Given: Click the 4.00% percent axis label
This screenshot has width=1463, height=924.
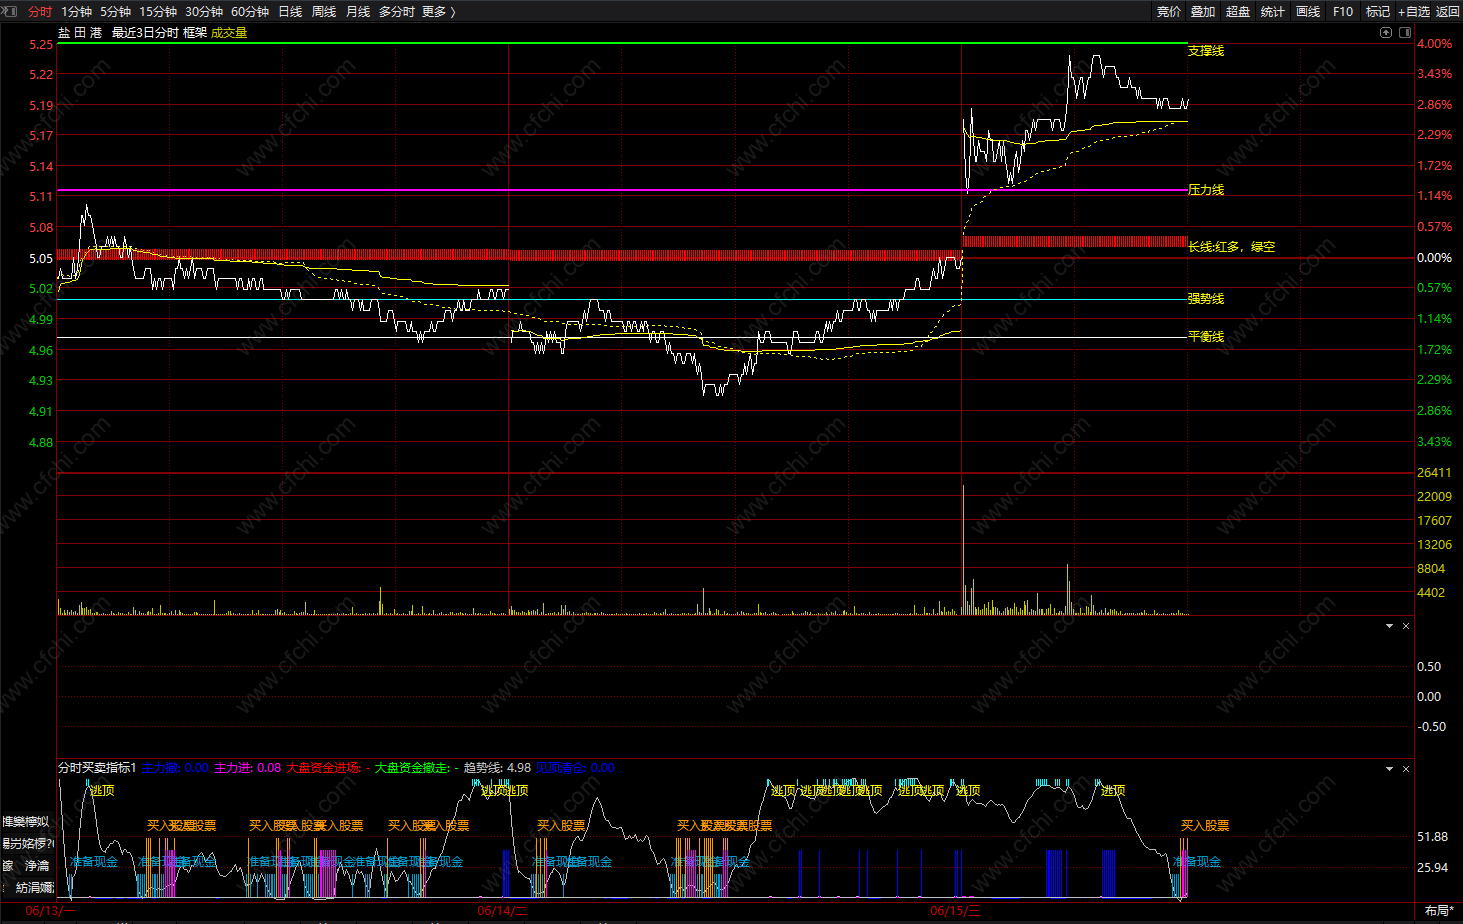Looking at the screenshot, I should [x=1434, y=44].
